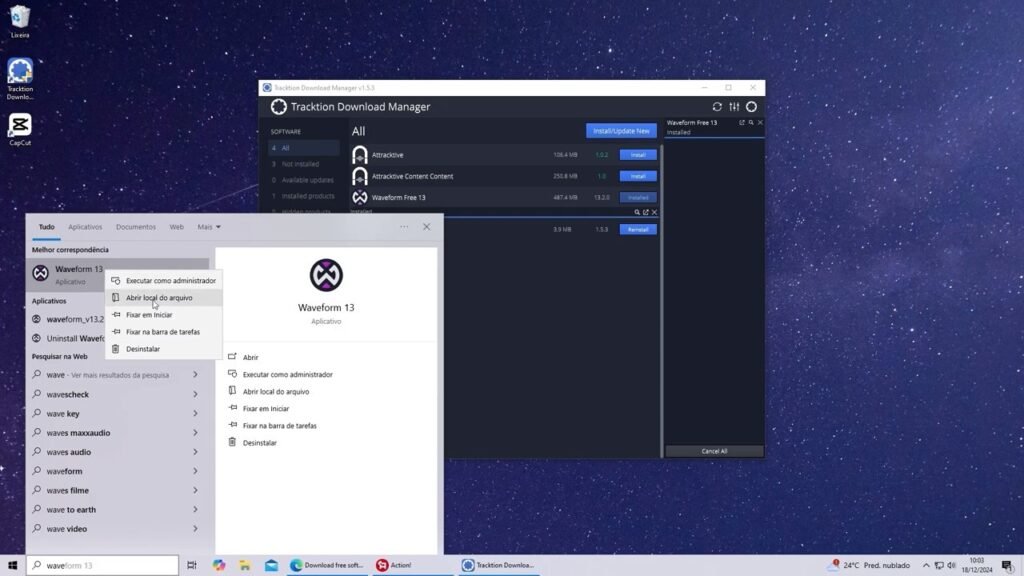Dismiss the installed status under Waveform Free 13 row
Screen dimensions: 1024x576
(x=654, y=212)
